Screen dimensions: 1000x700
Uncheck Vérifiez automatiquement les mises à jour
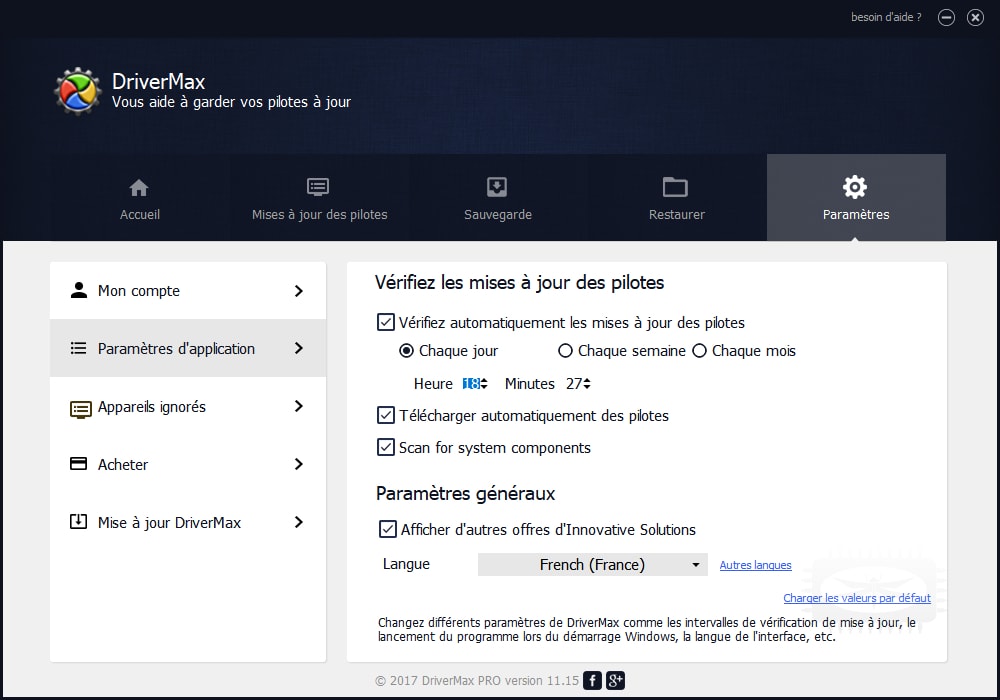click(x=386, y=322)
